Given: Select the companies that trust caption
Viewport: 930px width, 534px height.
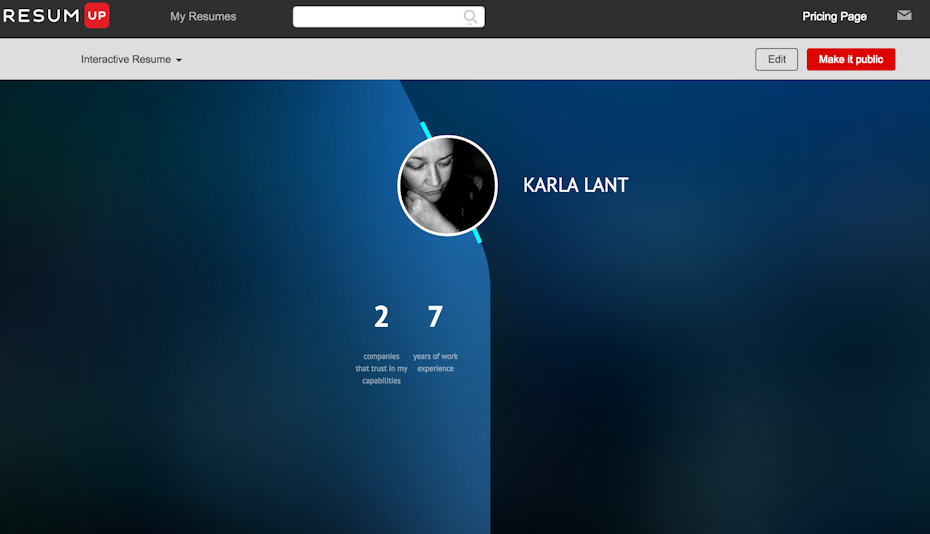Looking at the screenshot, I should (x=381, y=368).
